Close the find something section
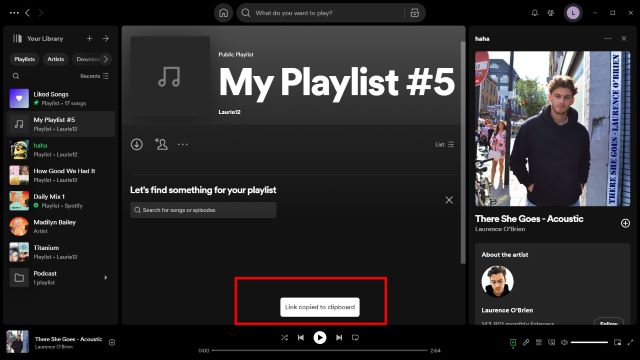Viewport: 640px width, 360px height. (449, 200)
